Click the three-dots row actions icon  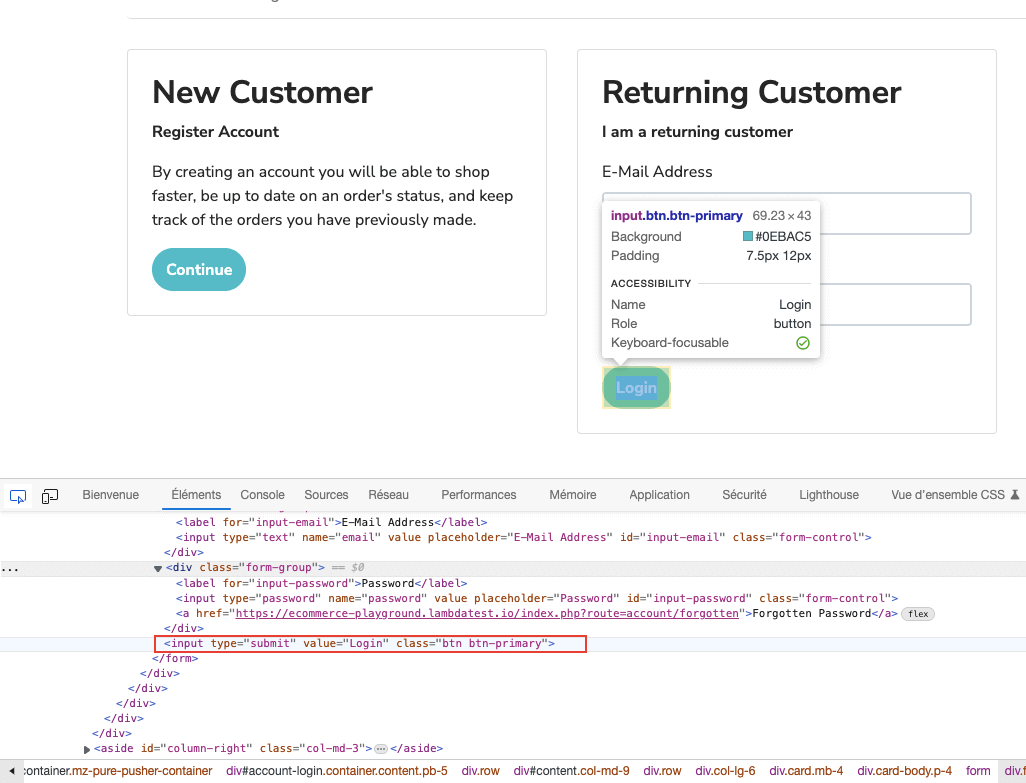(x=10, y=568)
